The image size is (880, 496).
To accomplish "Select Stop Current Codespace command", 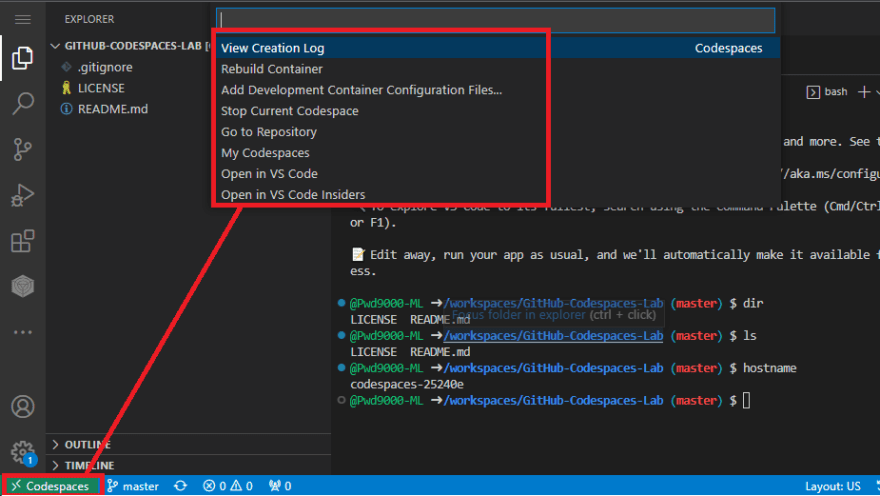I will tap(497, 111).
